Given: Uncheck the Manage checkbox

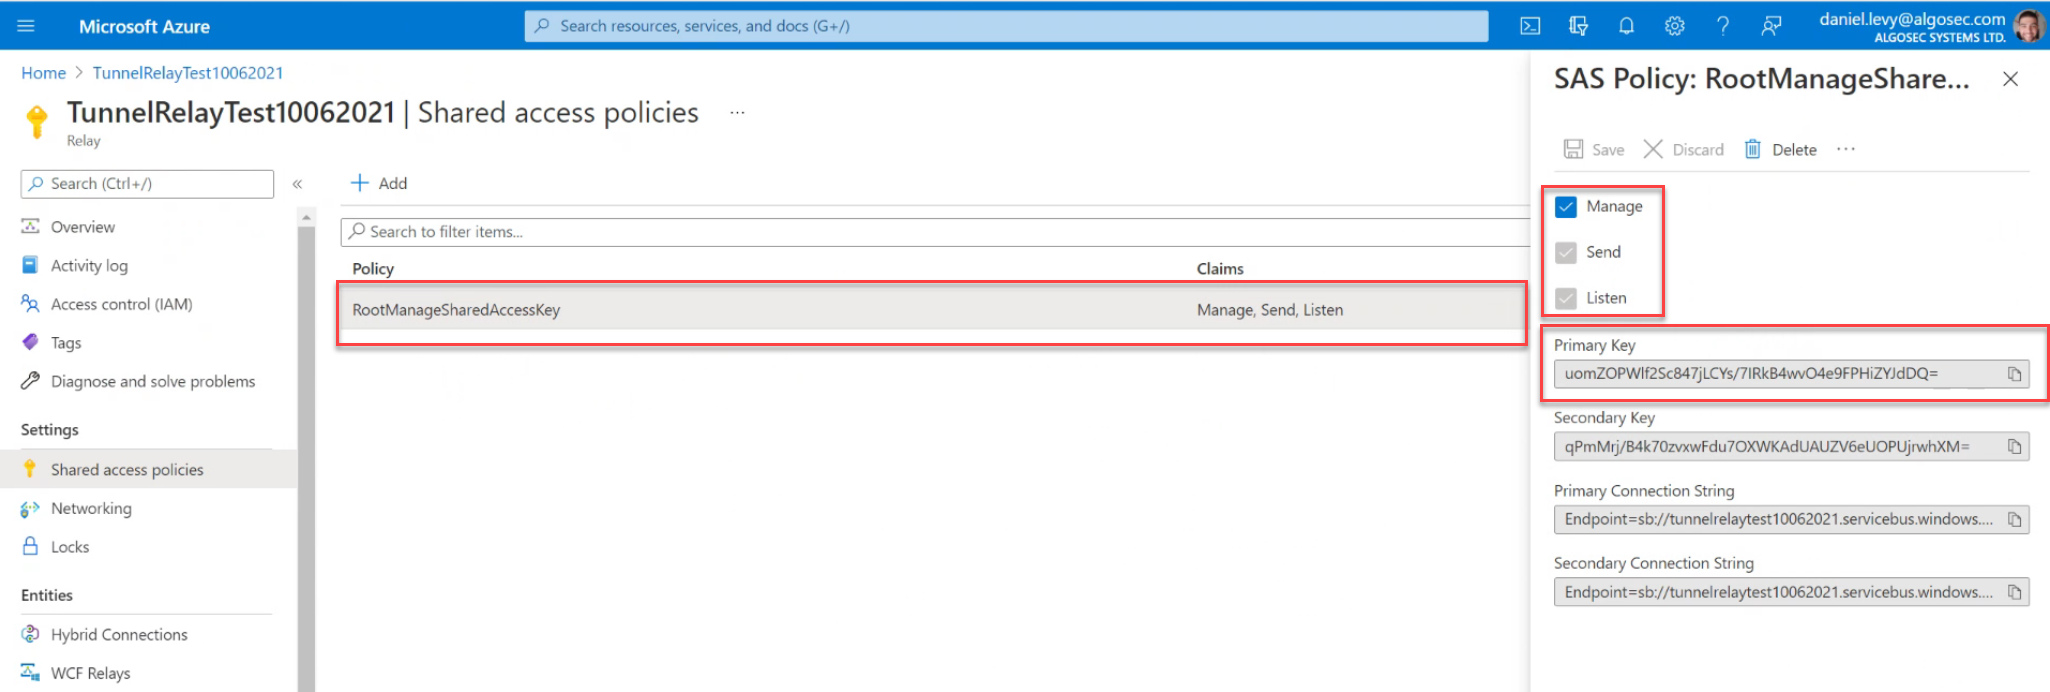Looking at the screenshot, I should coord(1566,207).
